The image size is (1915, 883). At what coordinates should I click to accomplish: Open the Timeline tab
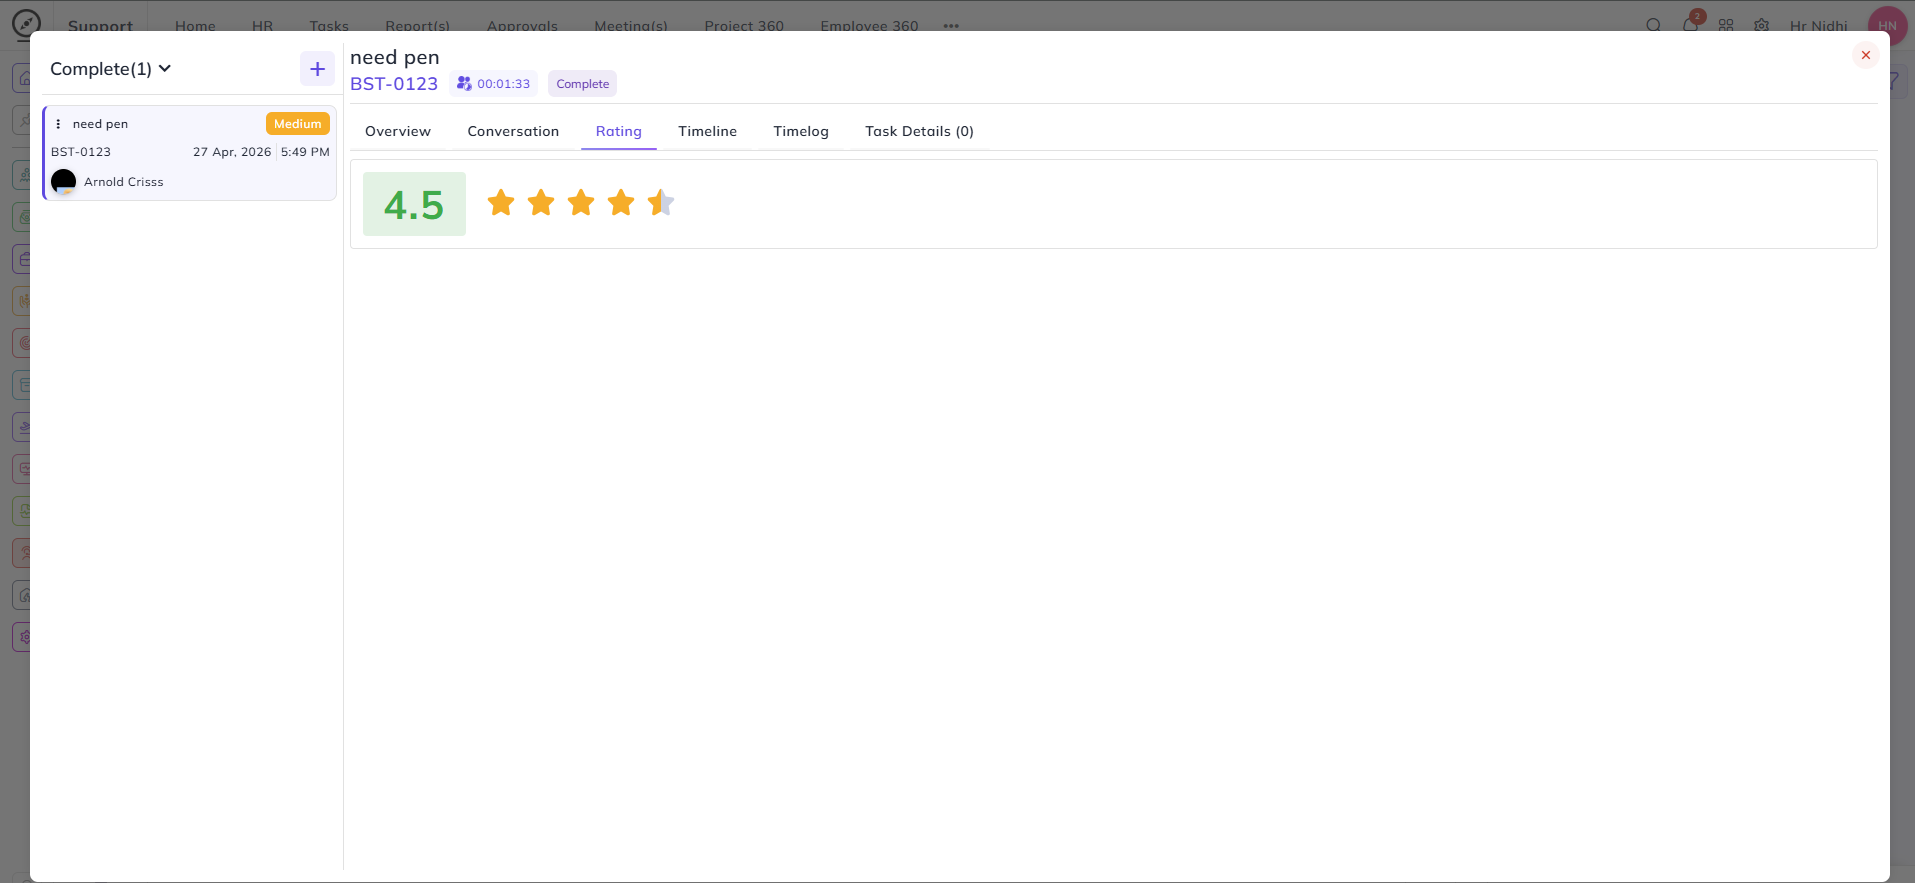[708, 131]
